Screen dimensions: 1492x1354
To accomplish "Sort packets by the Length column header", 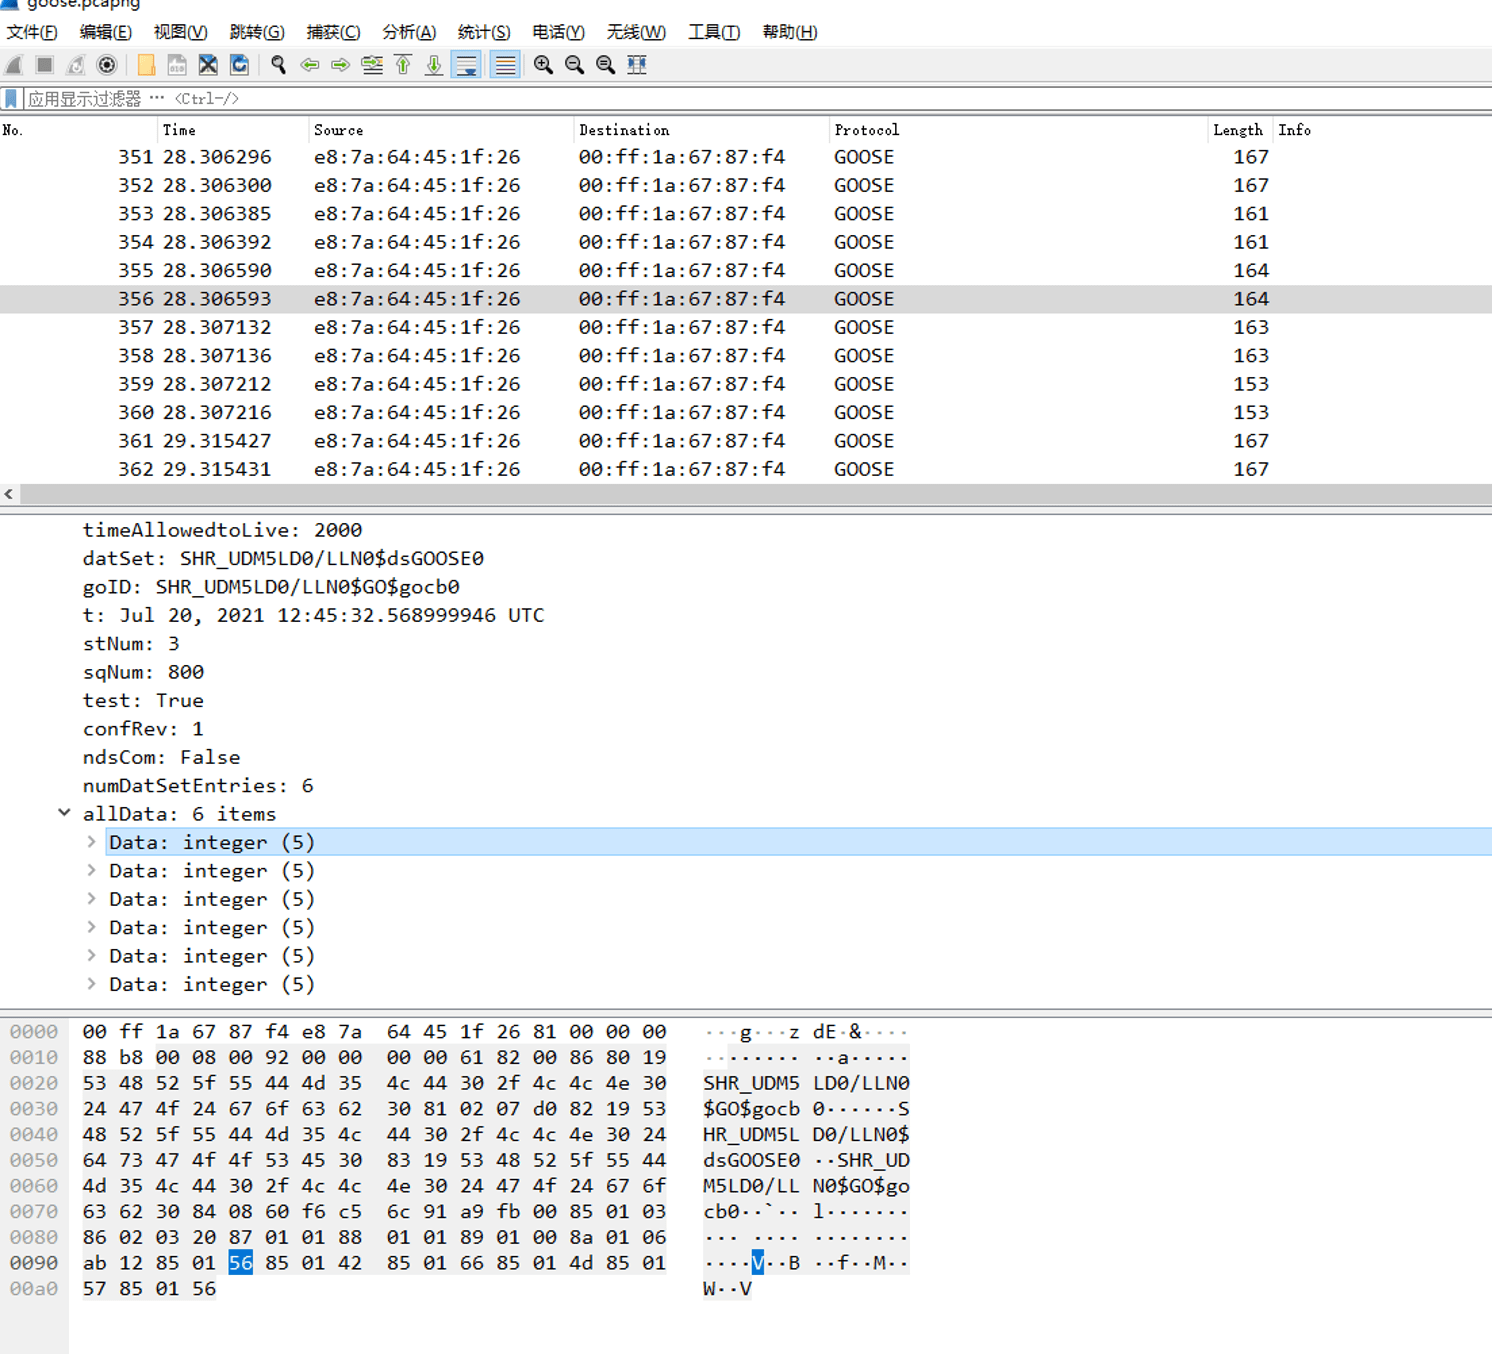I will coord(1237,130).
